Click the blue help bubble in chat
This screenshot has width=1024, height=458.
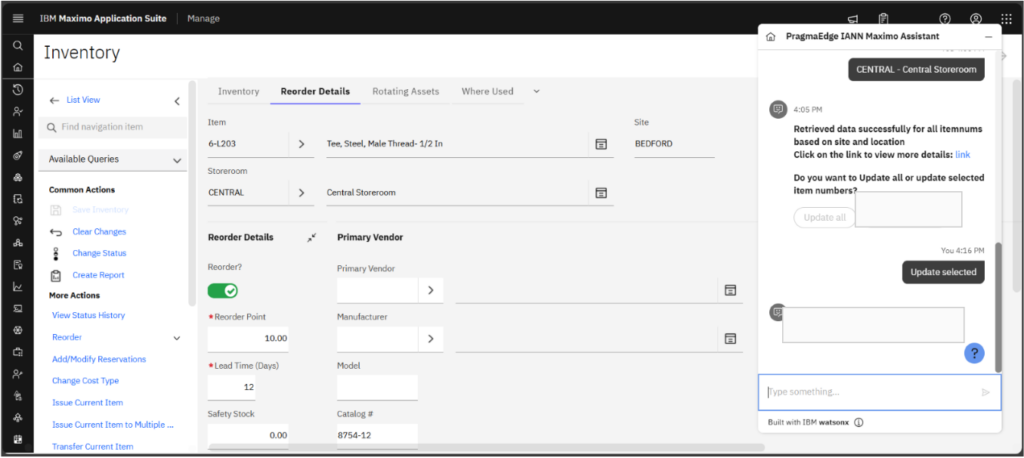[974, 353]
